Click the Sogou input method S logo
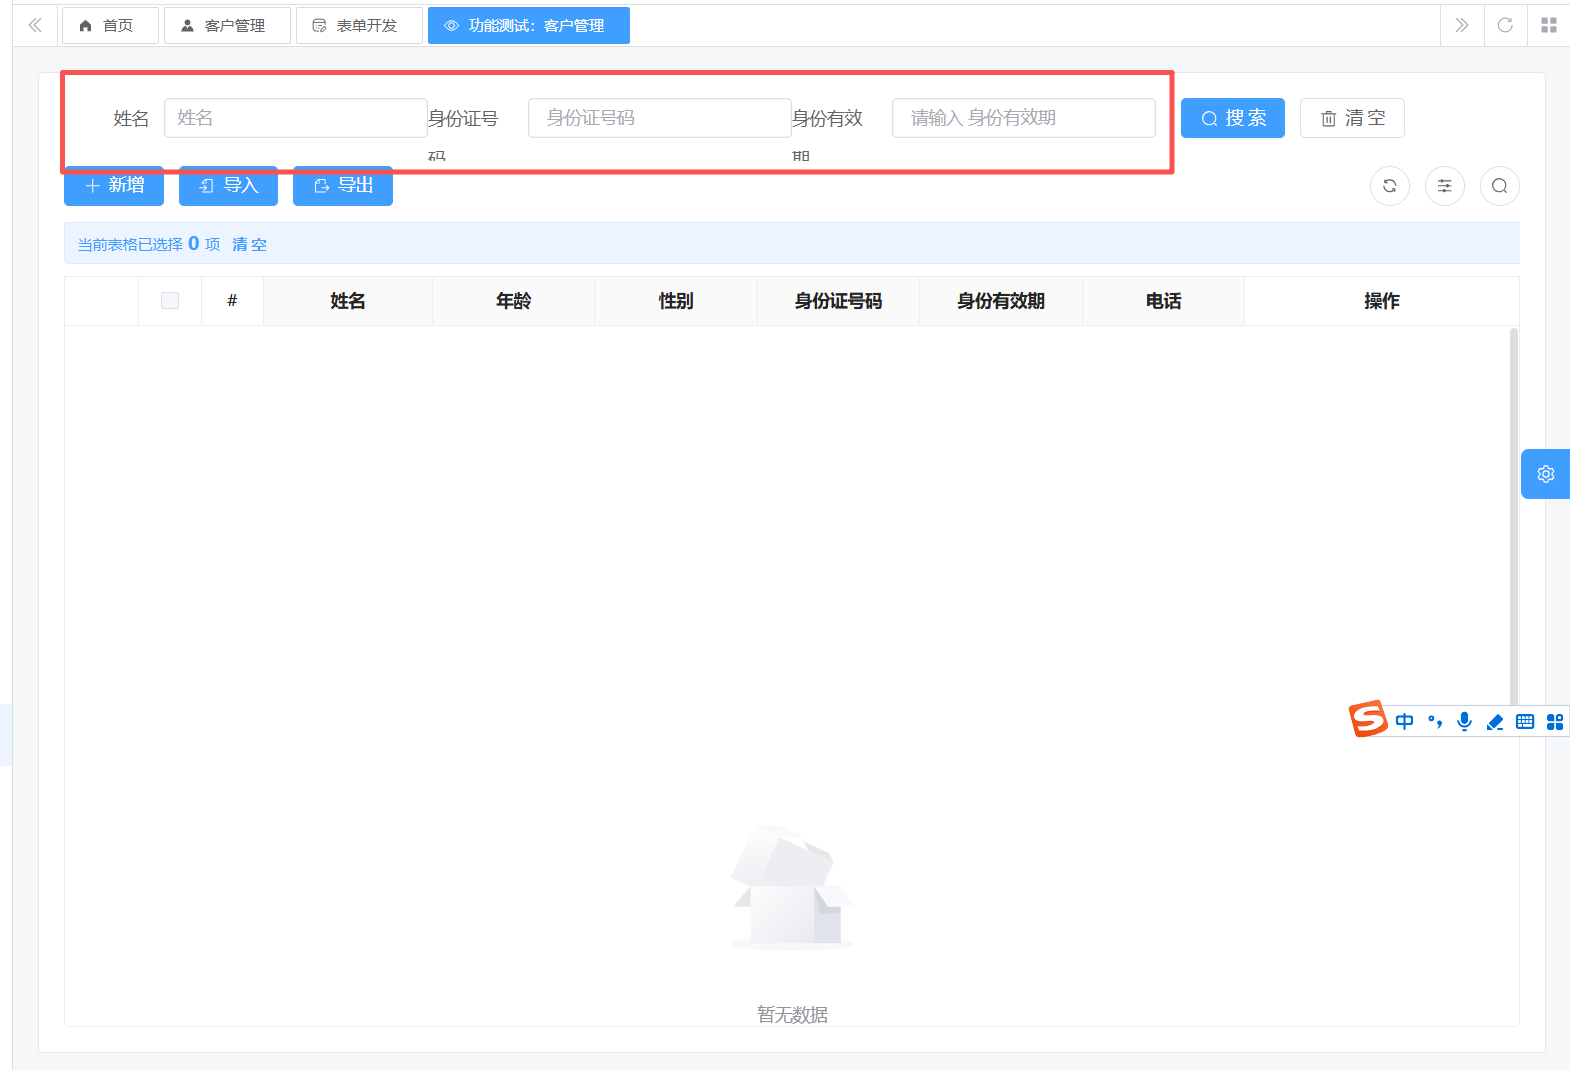 click(1368, 719)
